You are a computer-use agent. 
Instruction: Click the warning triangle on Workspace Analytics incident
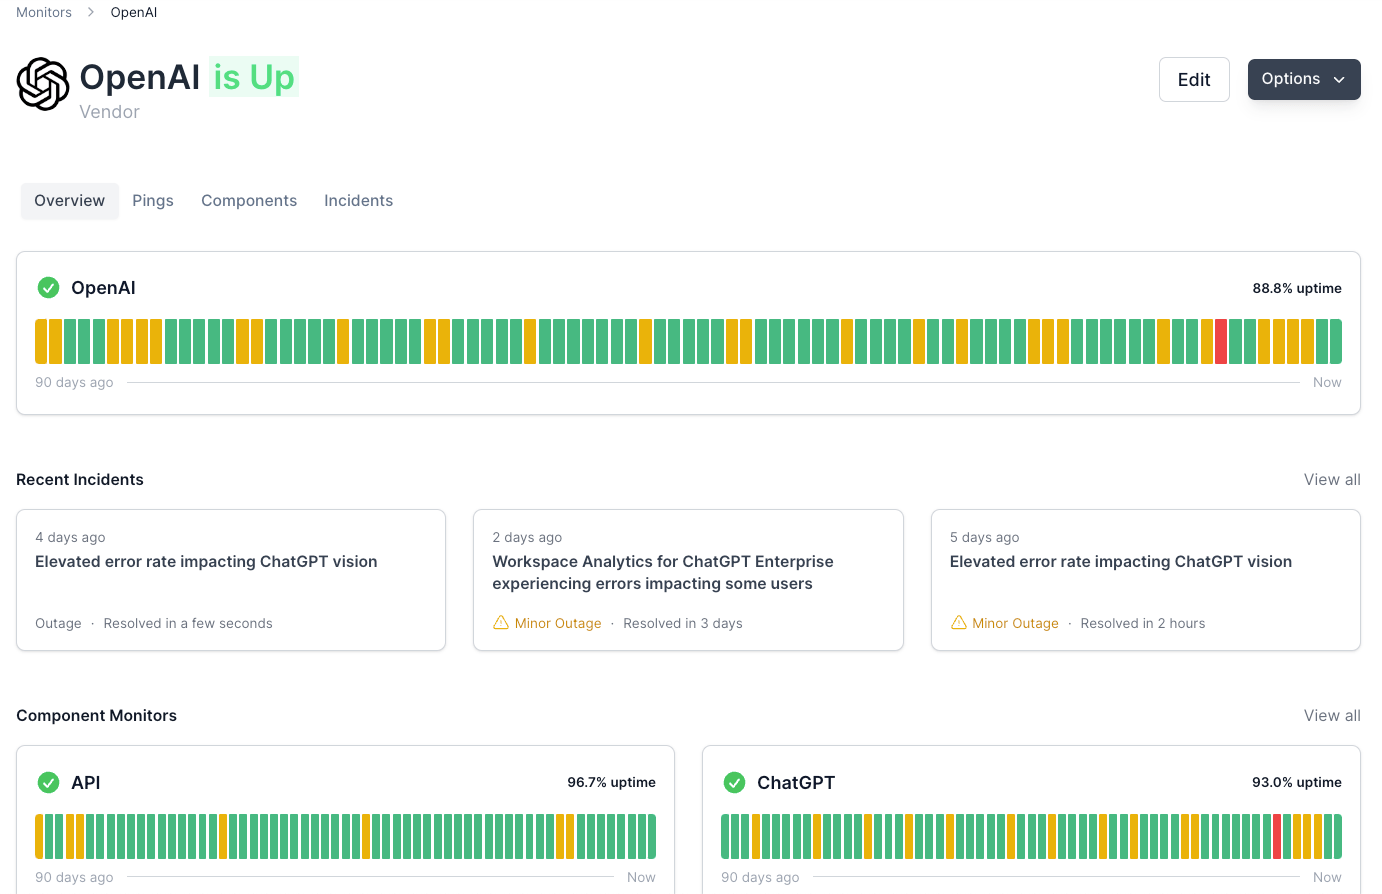click(x=501, y=623)
